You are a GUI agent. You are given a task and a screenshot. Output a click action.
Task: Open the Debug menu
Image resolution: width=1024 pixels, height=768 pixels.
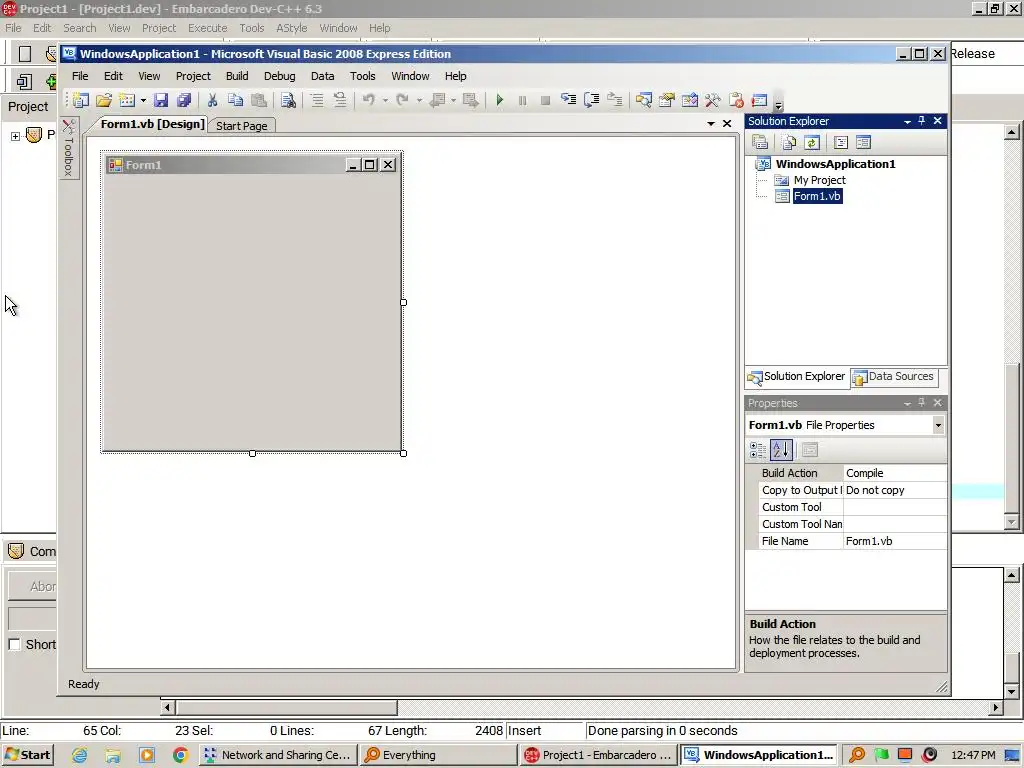[x=280, y=76]
